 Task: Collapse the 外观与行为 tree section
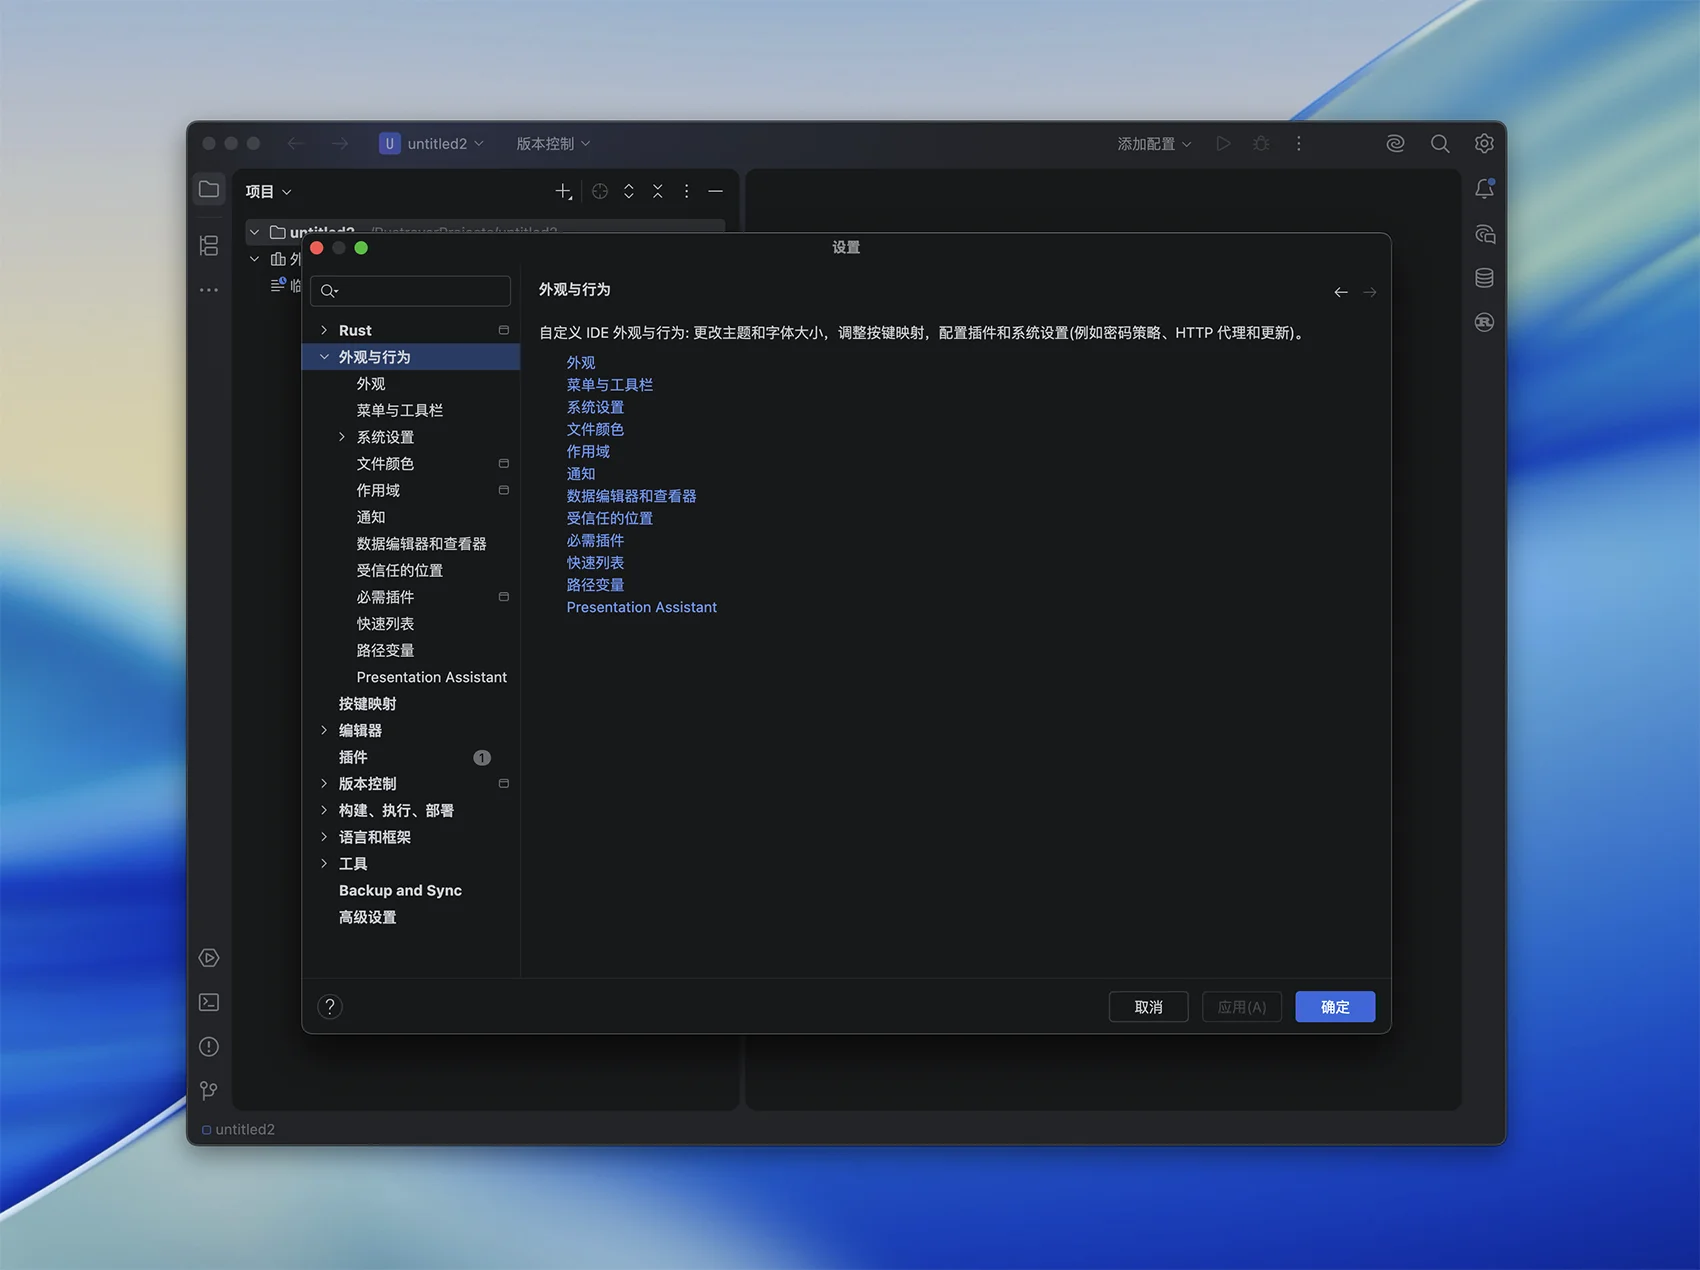(324, 357)
